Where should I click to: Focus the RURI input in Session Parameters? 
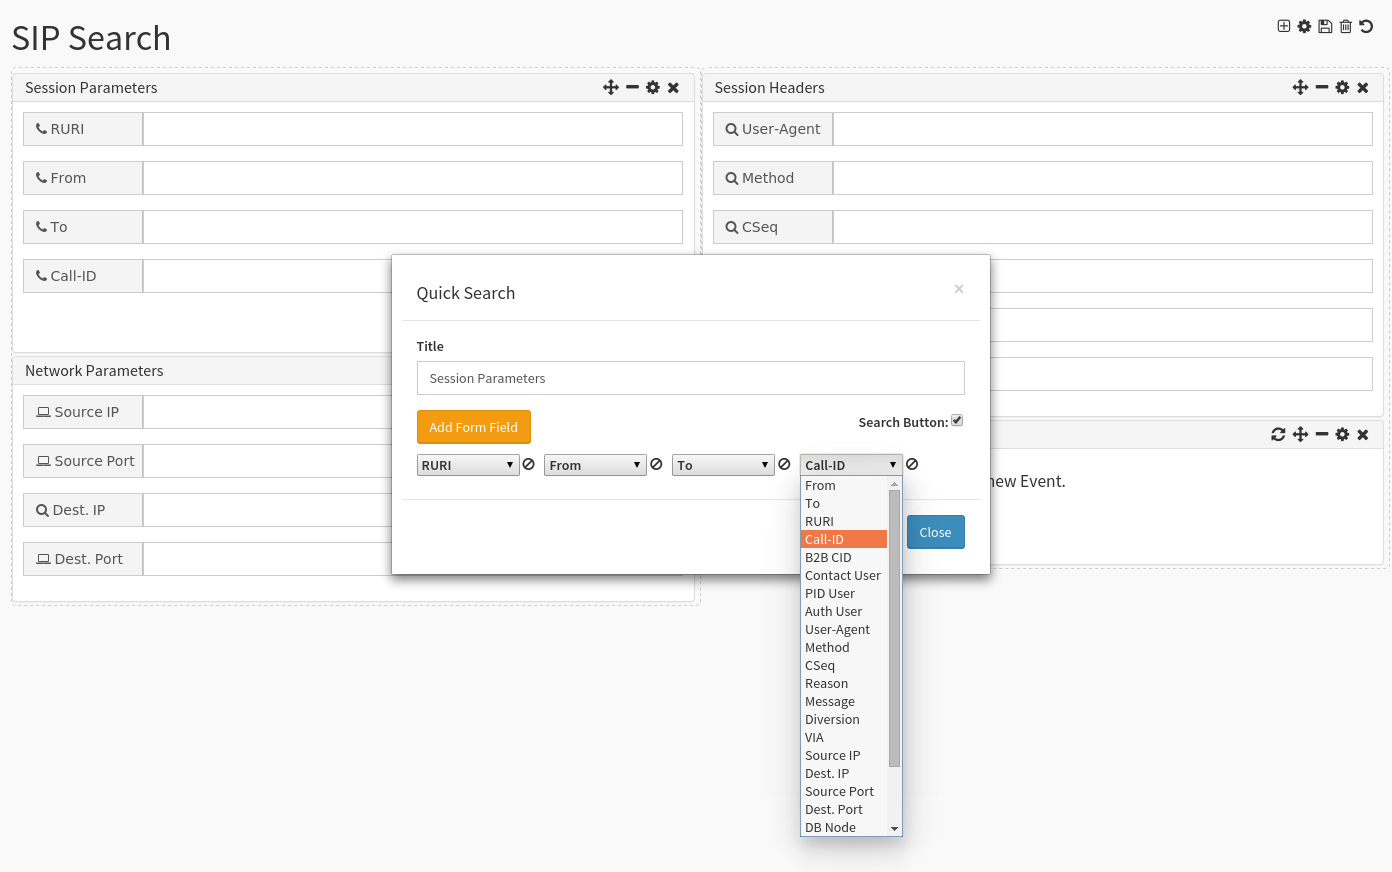point(413,129)
